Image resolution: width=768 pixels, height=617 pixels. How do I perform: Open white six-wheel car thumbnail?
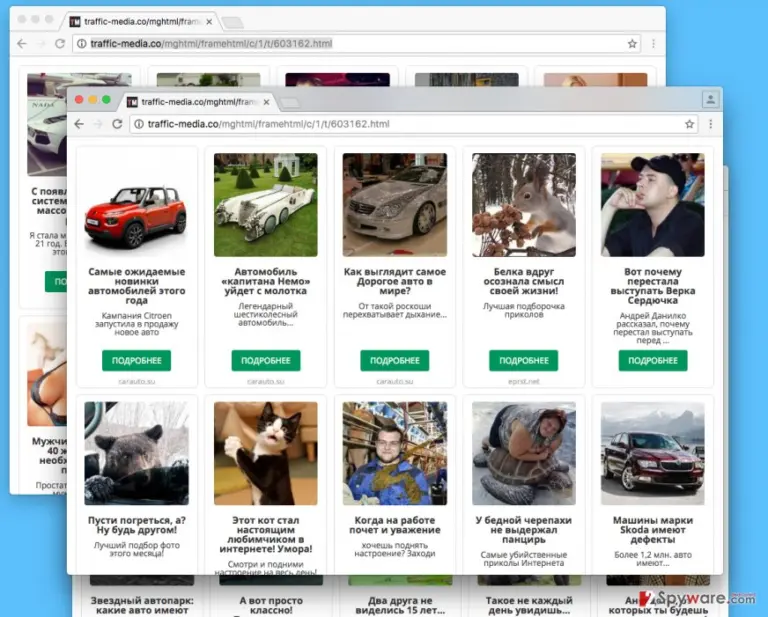[265, 205]
